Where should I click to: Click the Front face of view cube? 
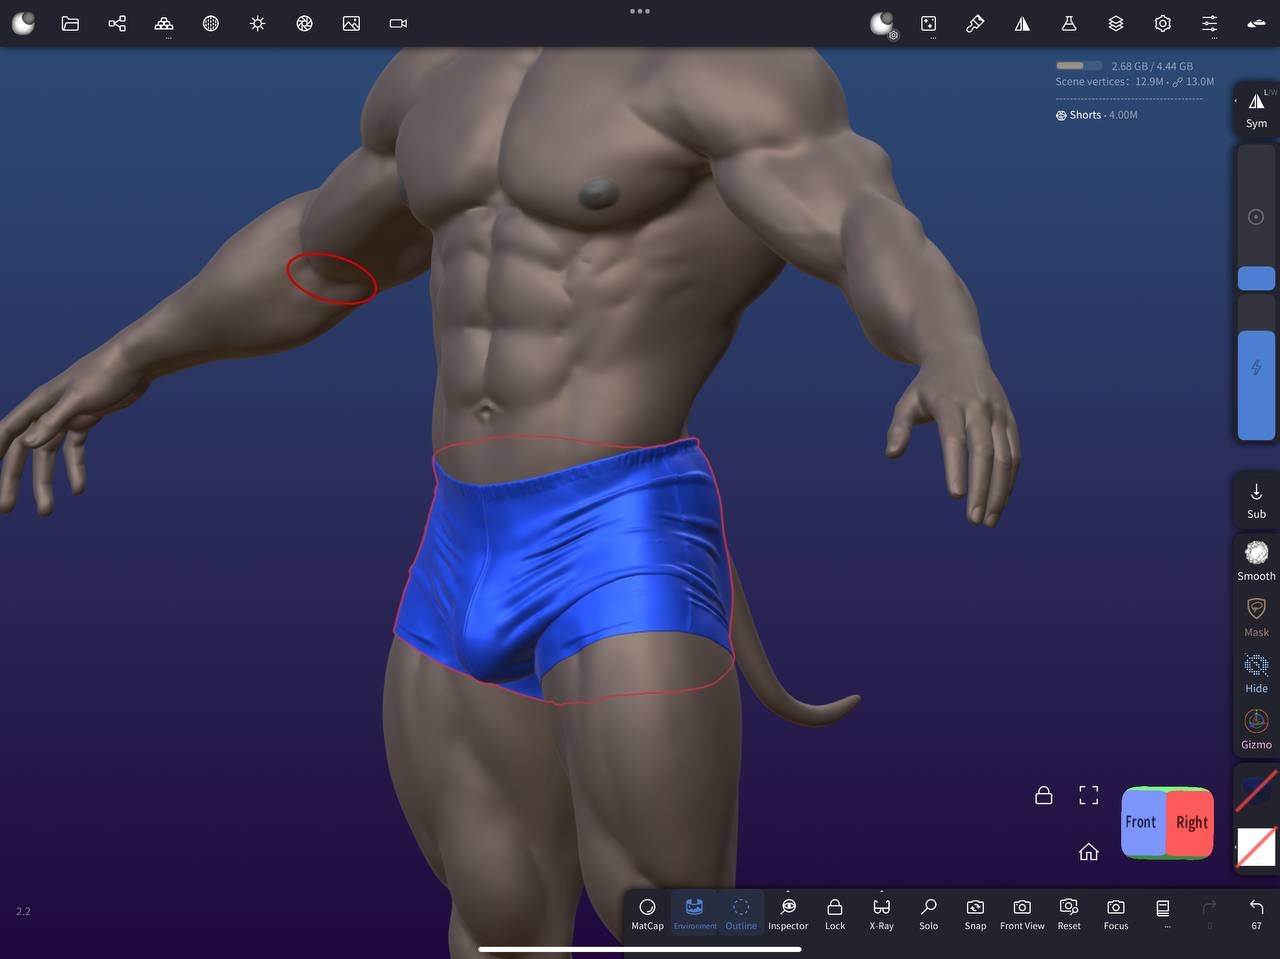(x=1142, y=822)
